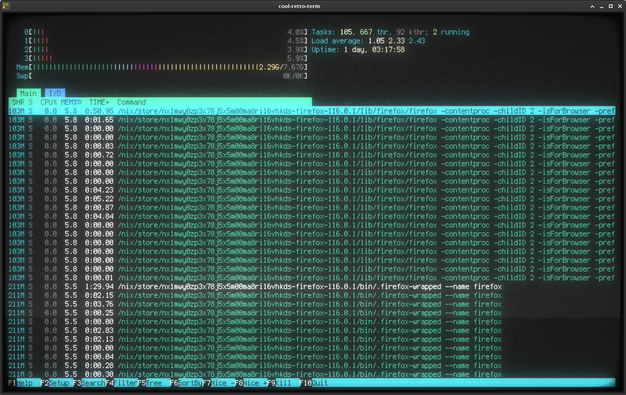Click the CPU 1 usage meter

pyautogui.click(x=166, y=41)
